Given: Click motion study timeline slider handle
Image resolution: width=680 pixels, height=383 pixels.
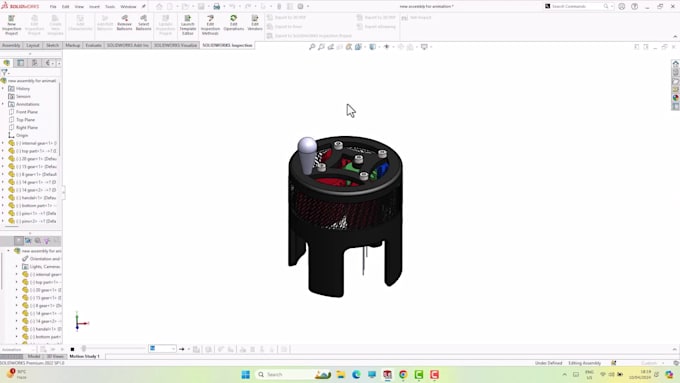Looking at the screenshot, I should (x=84, y=348).
